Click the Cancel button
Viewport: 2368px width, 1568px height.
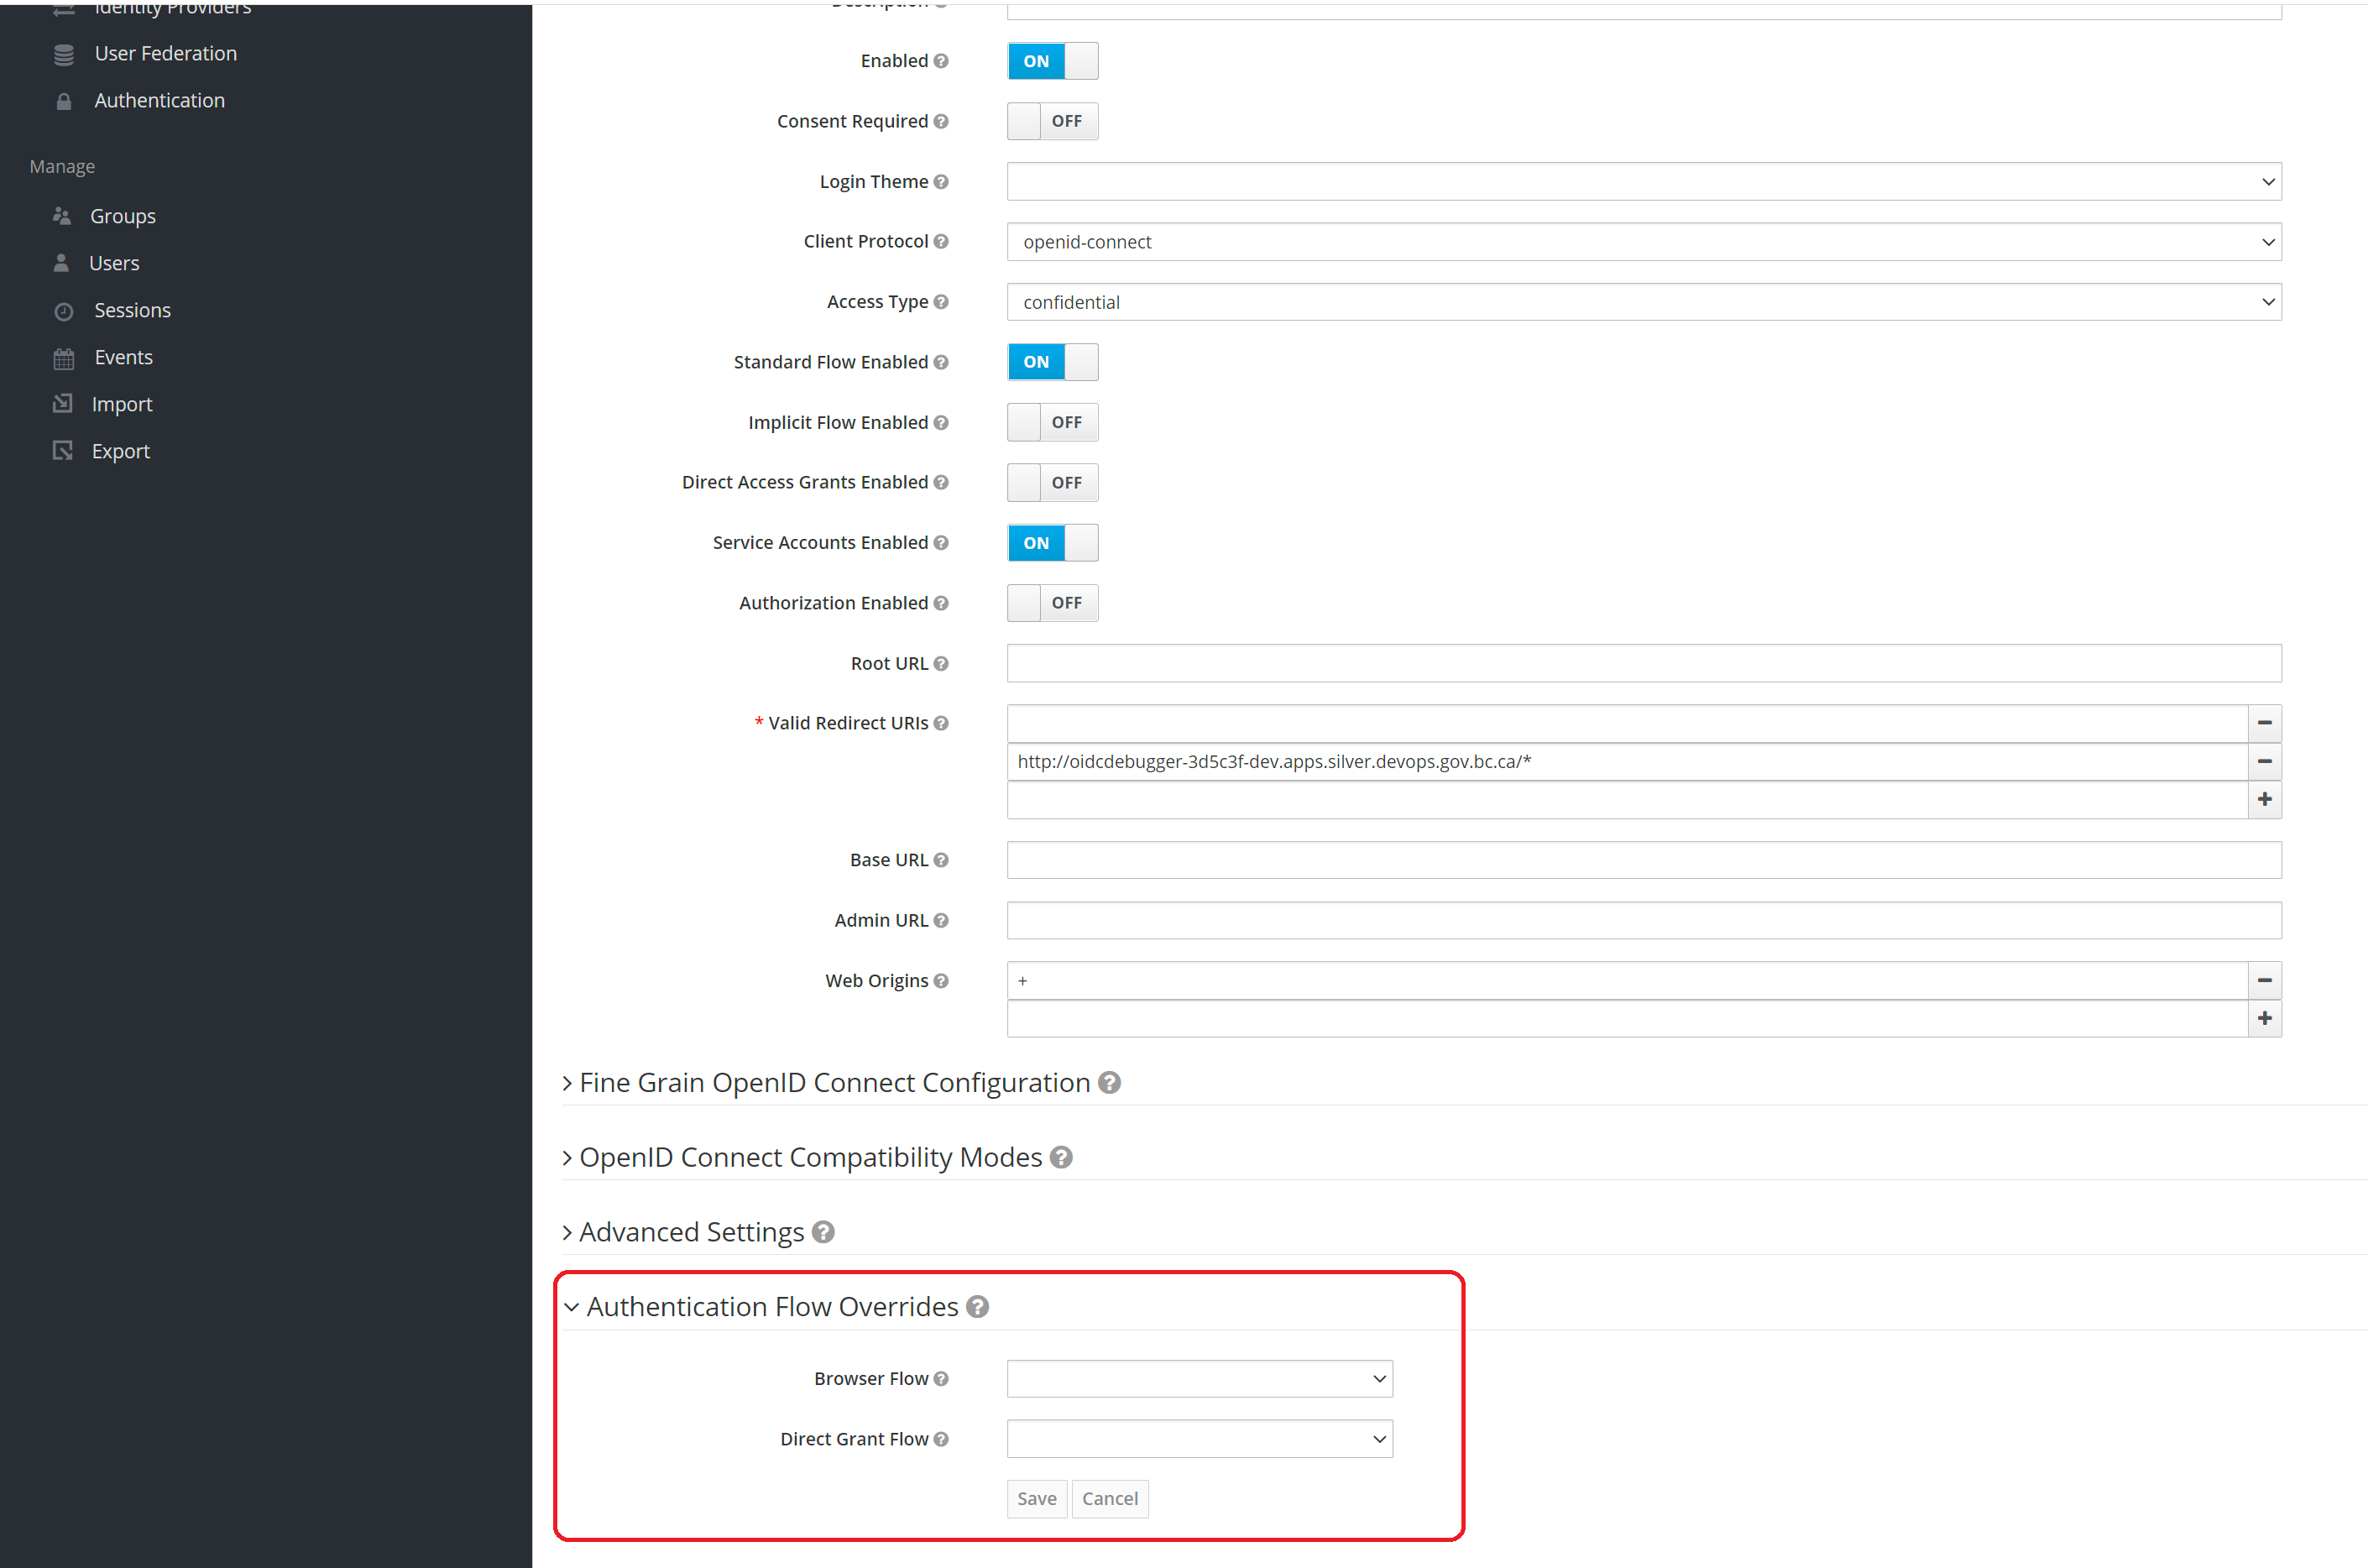point(1110,1498)
